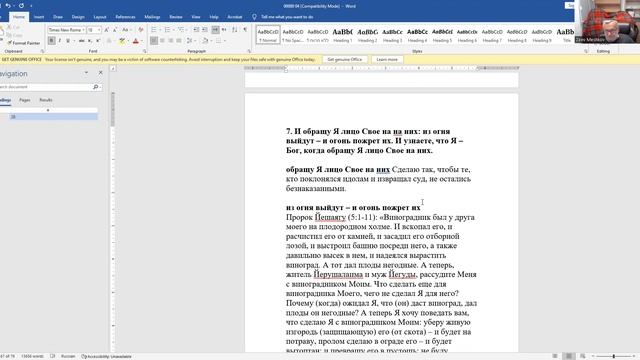Set Left-to-Right text direction
Screen dimensions: 640x360
coord(215,30)
